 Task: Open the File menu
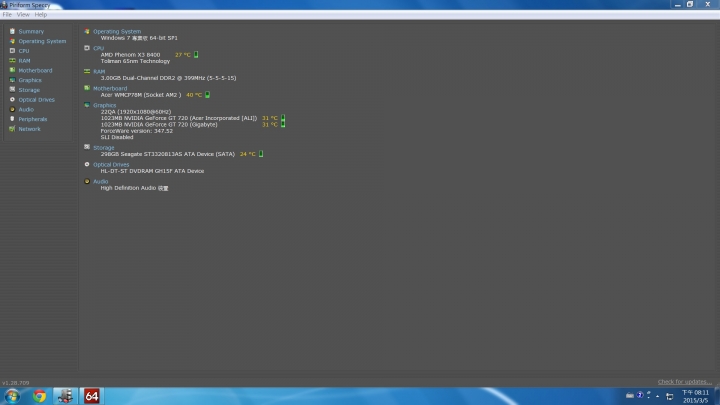point(7,15)
